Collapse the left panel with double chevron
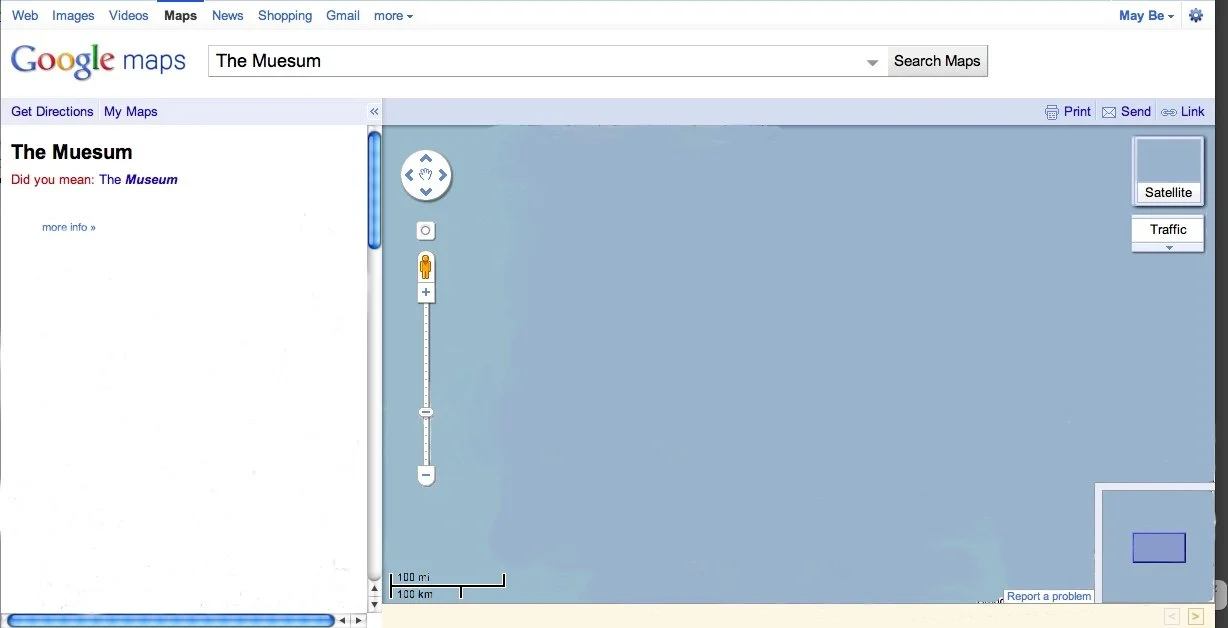 [x=374, y=112]
